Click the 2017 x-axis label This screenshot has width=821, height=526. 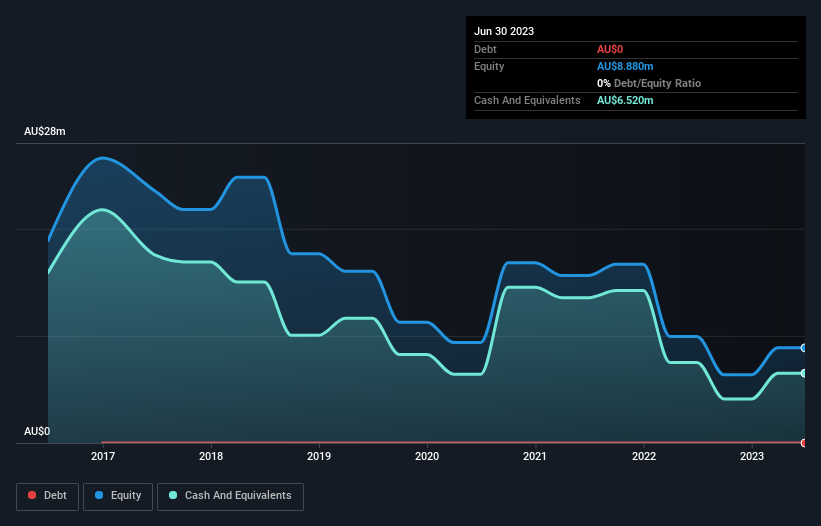point(103,456)
